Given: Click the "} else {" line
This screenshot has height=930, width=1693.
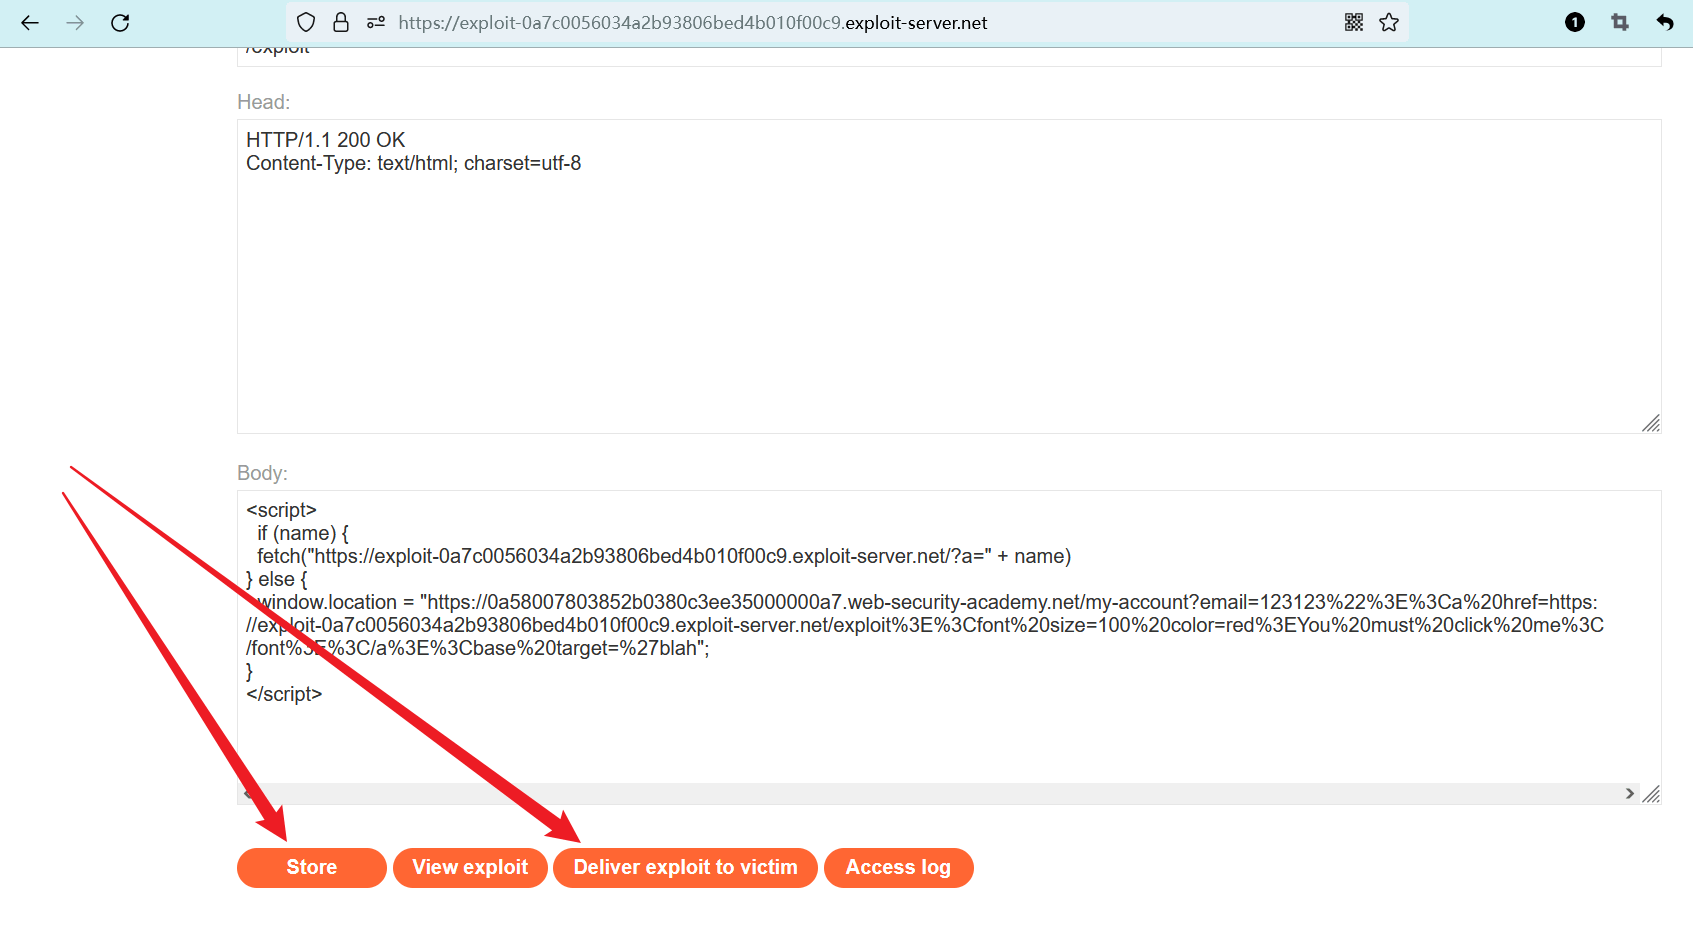Looking at the screenshot, I should coord(277,579).
